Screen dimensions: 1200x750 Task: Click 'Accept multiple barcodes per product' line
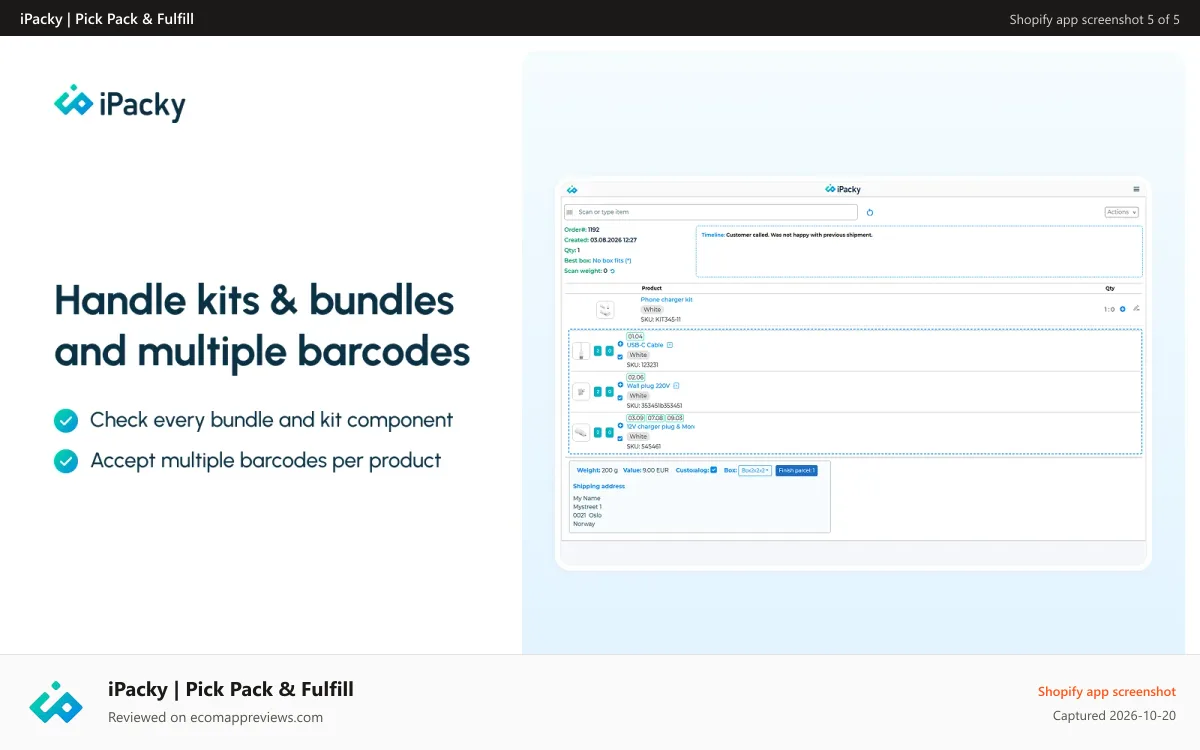266,461
